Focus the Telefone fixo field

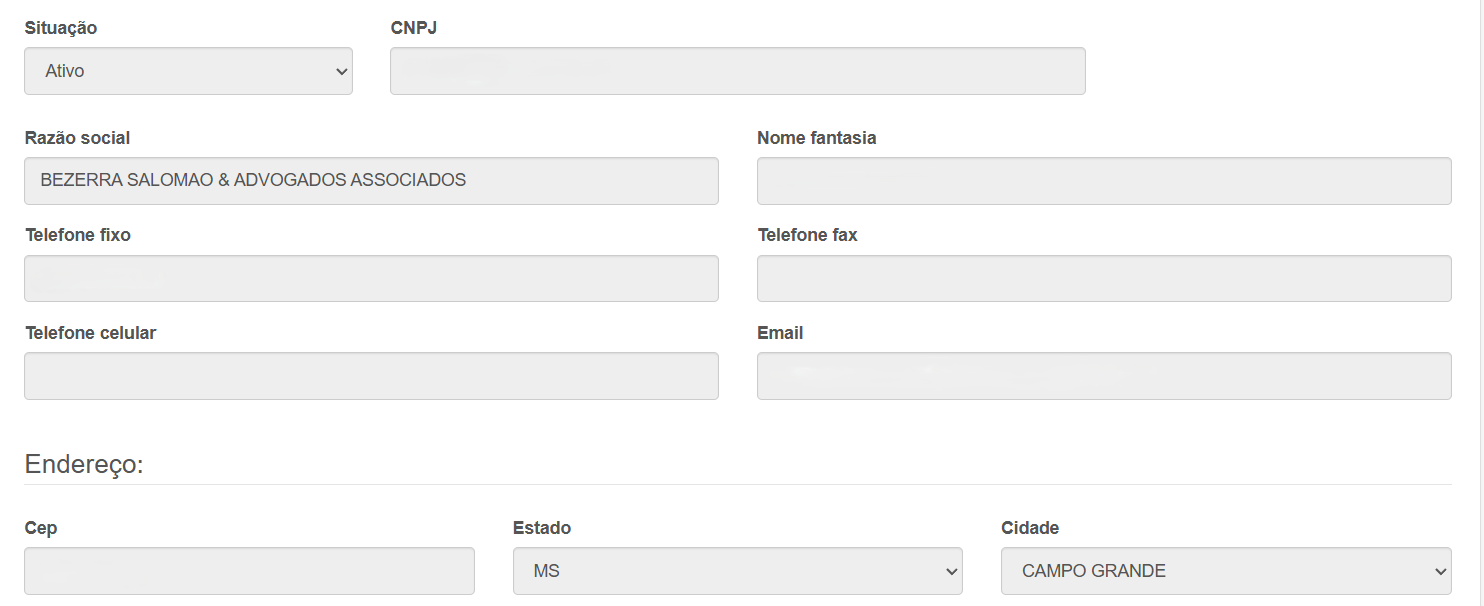[x=370, y=278]
